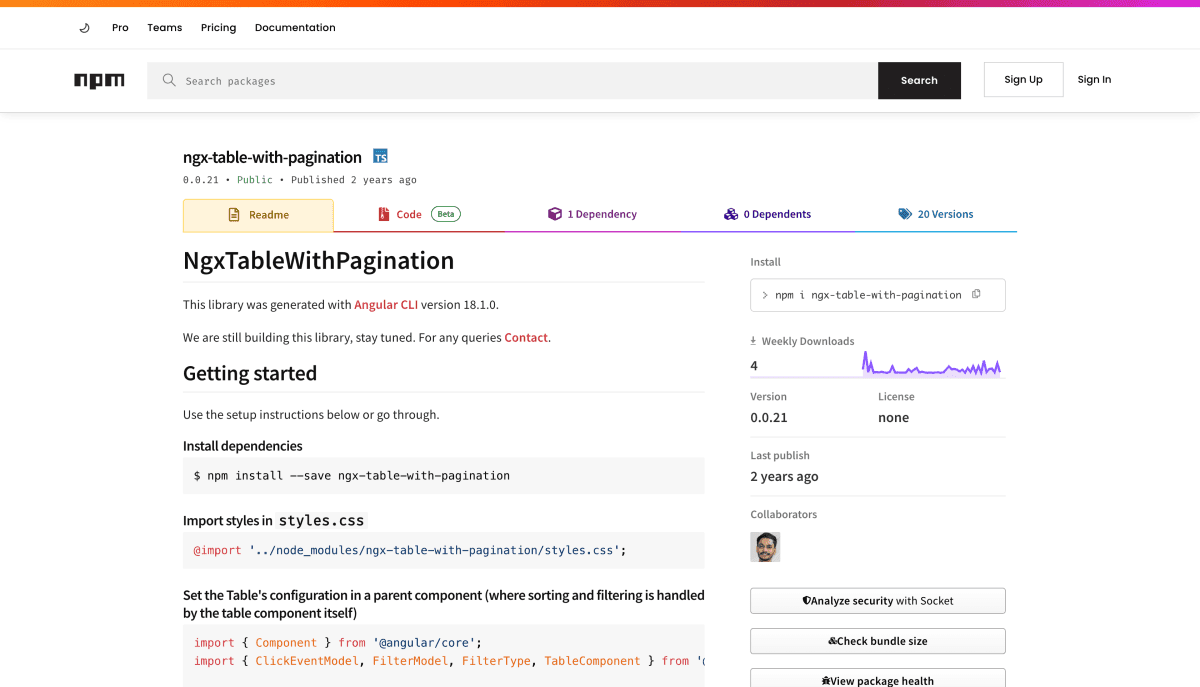Click the Public label under package name
The width and height of the screenshot is (1200, 687).
click(255, 180)
